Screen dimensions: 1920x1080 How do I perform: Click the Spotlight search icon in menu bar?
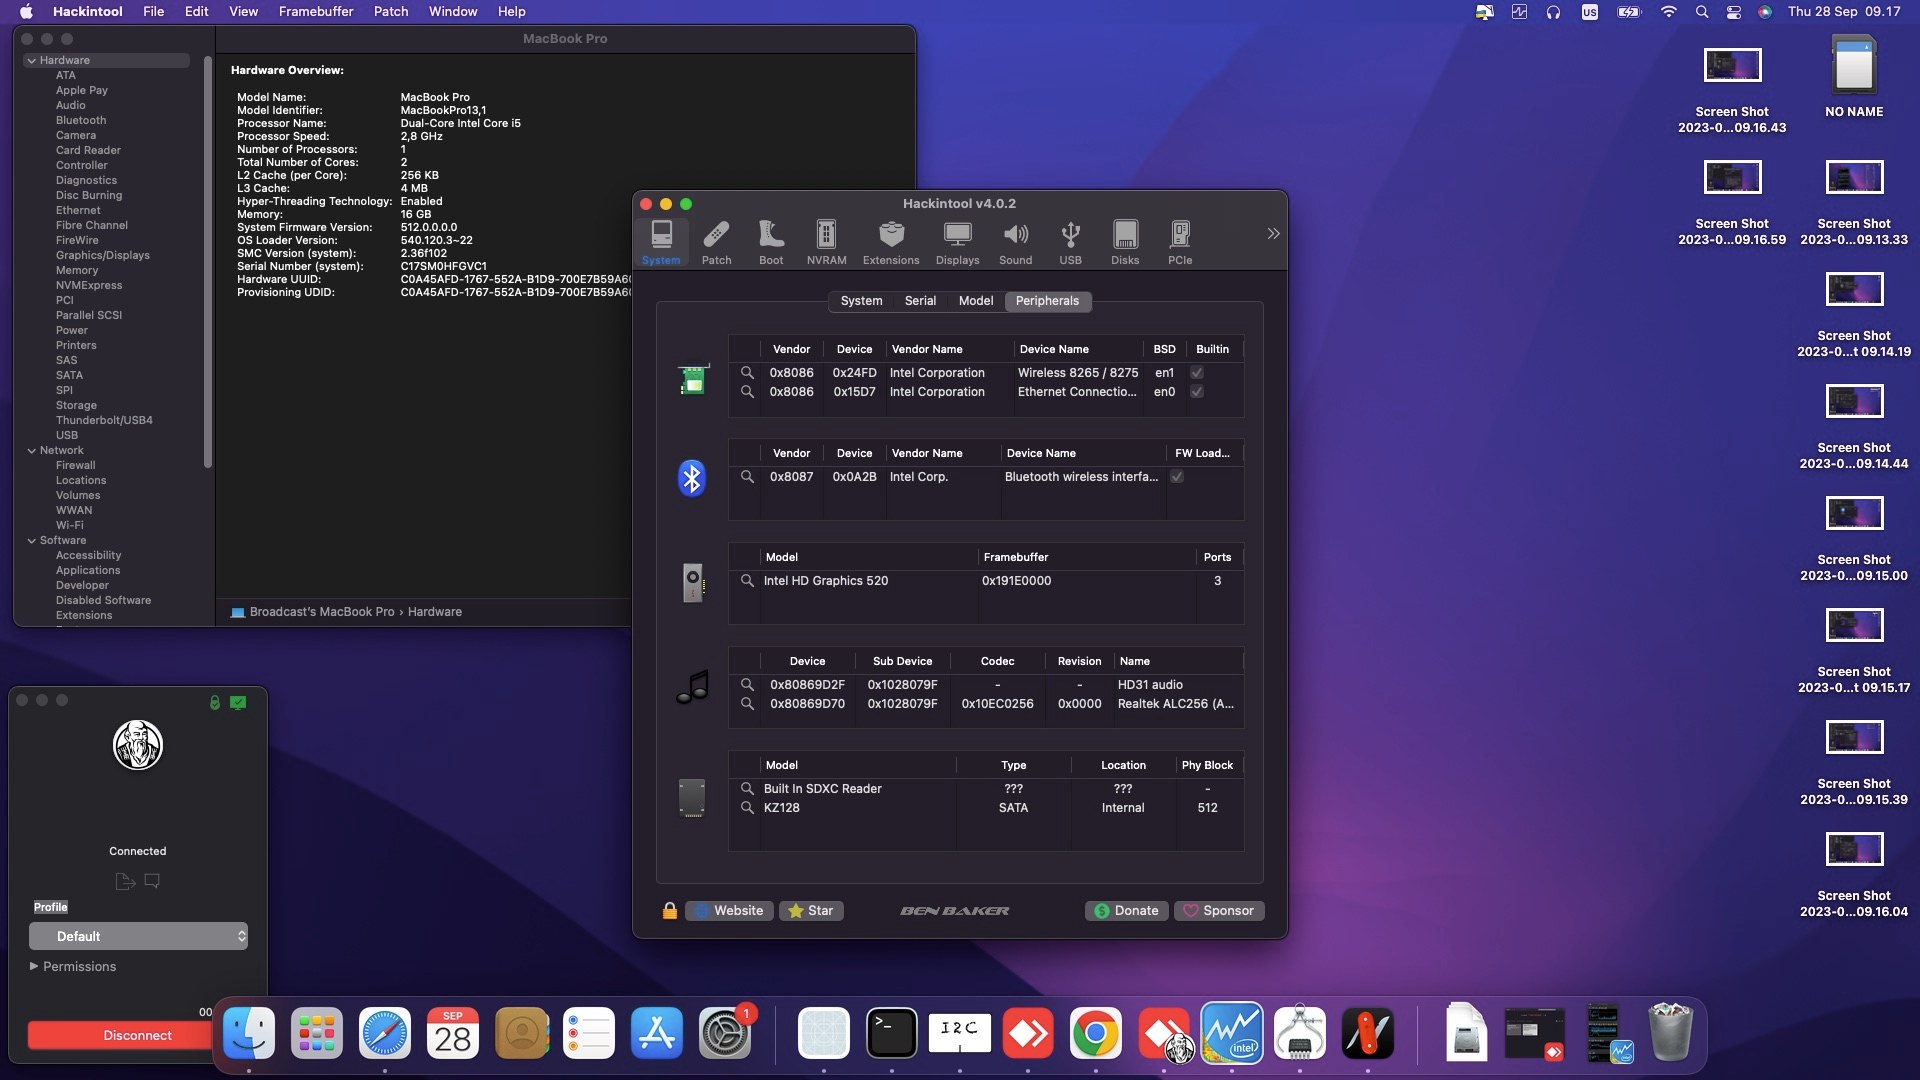[1702, 12]
